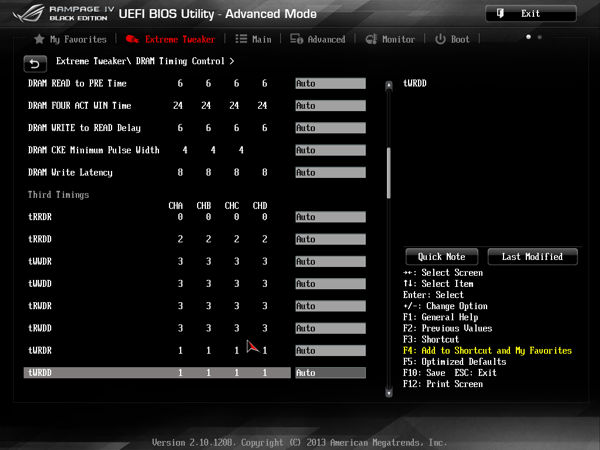Select the DRAM Write Latency label
600x450 pixels.
click(x=70, y=173)
